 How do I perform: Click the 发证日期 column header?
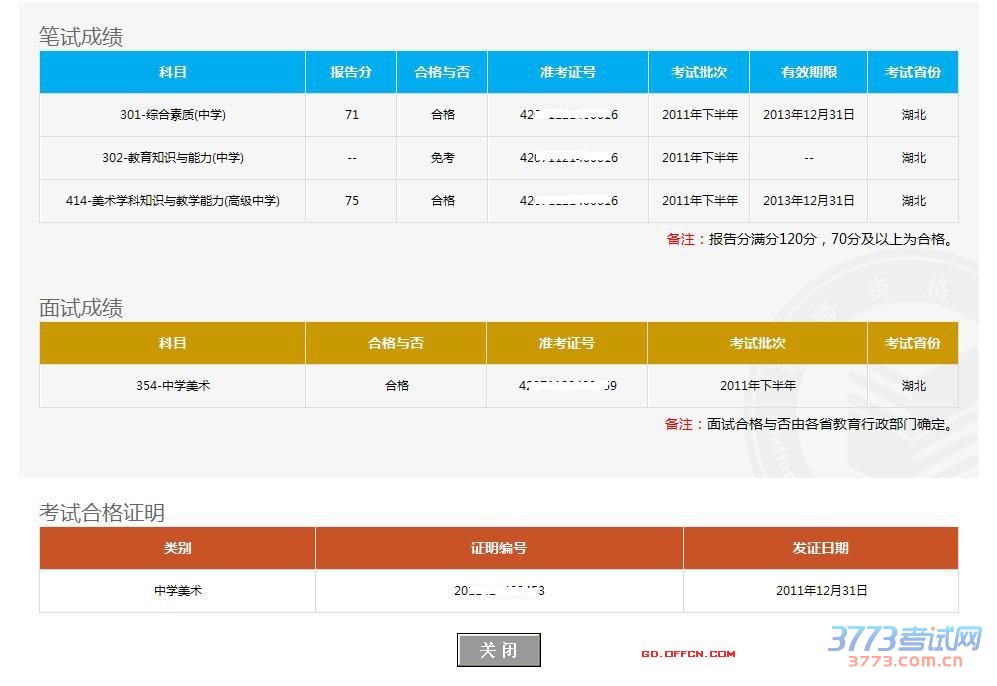point(820,548)
